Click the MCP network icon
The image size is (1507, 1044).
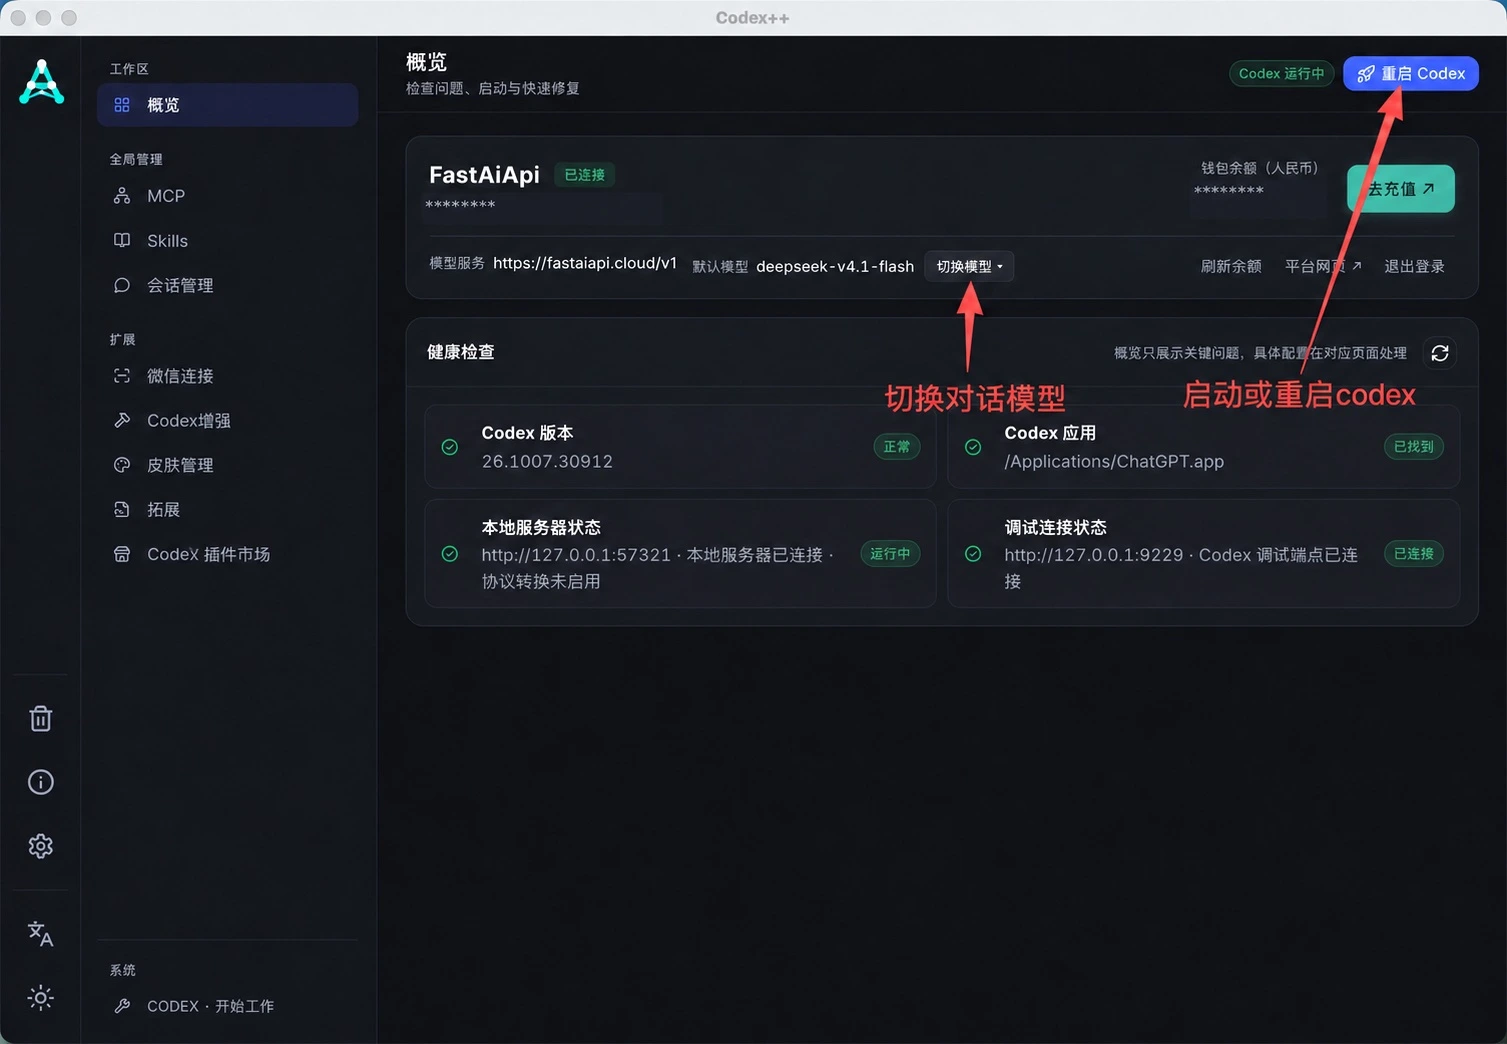[x=122, y=196]
